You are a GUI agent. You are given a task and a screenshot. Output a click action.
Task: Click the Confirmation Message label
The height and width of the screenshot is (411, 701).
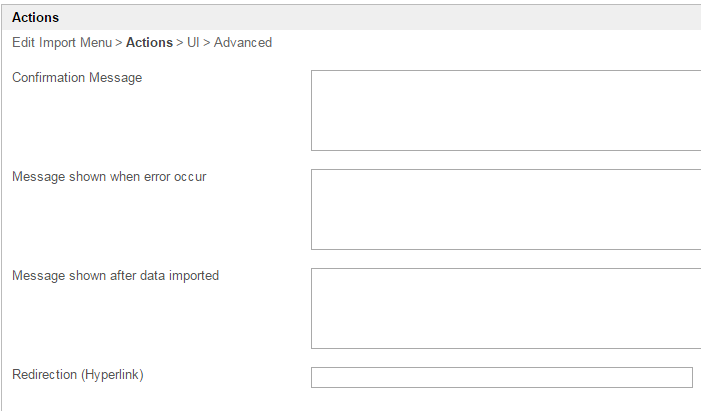point(77,78)
